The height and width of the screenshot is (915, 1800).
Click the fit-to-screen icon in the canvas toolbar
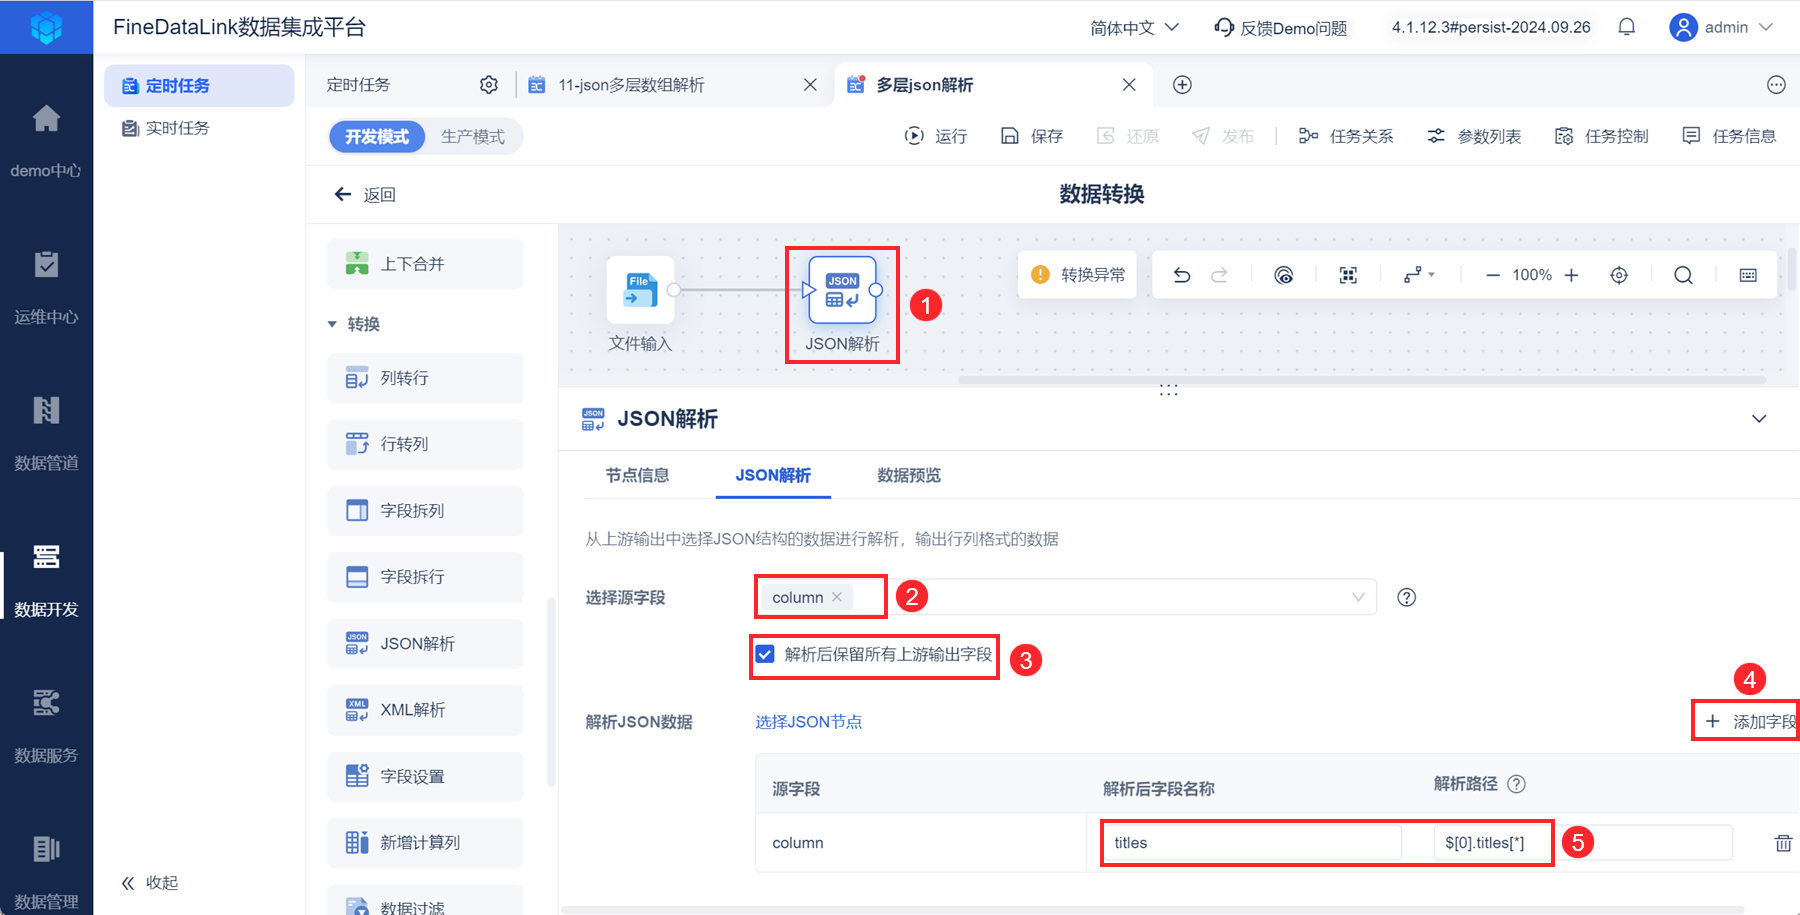coord(1348,275)
